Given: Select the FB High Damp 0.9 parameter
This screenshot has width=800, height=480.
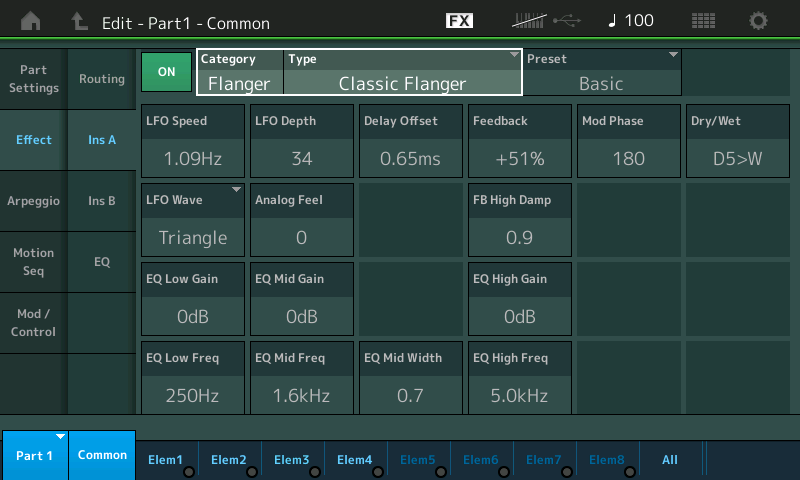Looking at the screenshot, I should point(520,220).
